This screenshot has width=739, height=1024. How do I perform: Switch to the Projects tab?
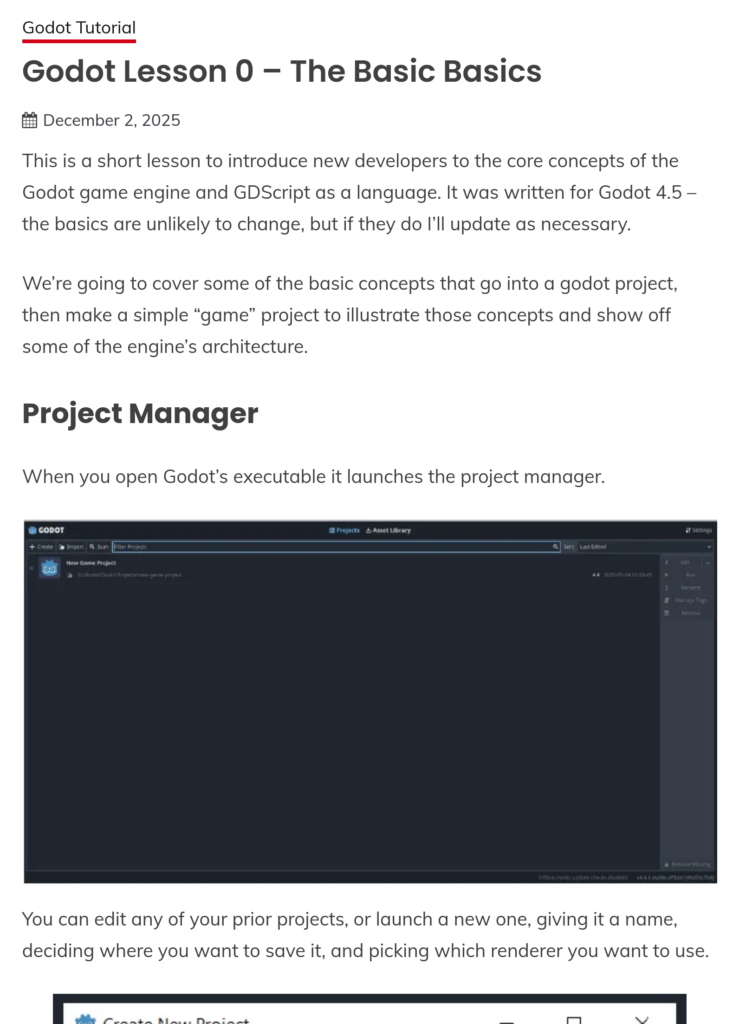[345, 530]
